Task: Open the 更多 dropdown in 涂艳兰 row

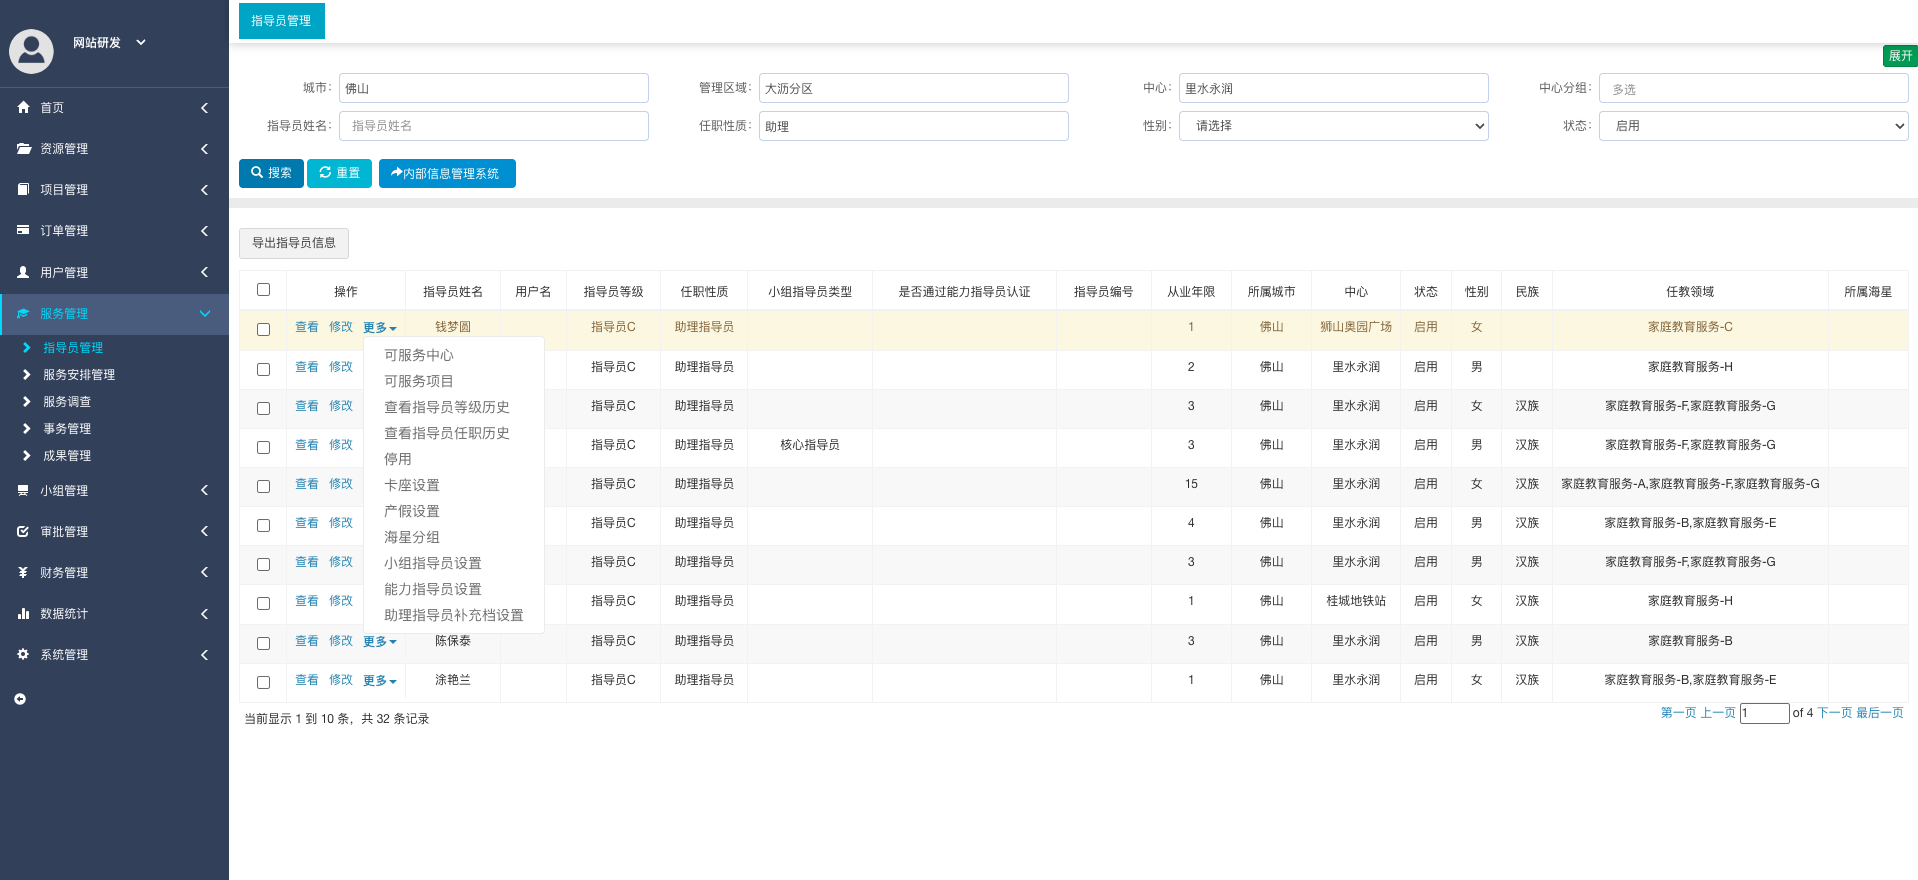Action: point(379,681)
